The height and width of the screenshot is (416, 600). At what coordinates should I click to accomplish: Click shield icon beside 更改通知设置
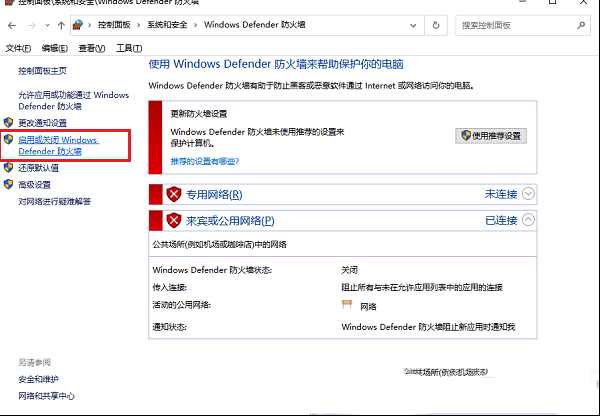tap(8, 122)
